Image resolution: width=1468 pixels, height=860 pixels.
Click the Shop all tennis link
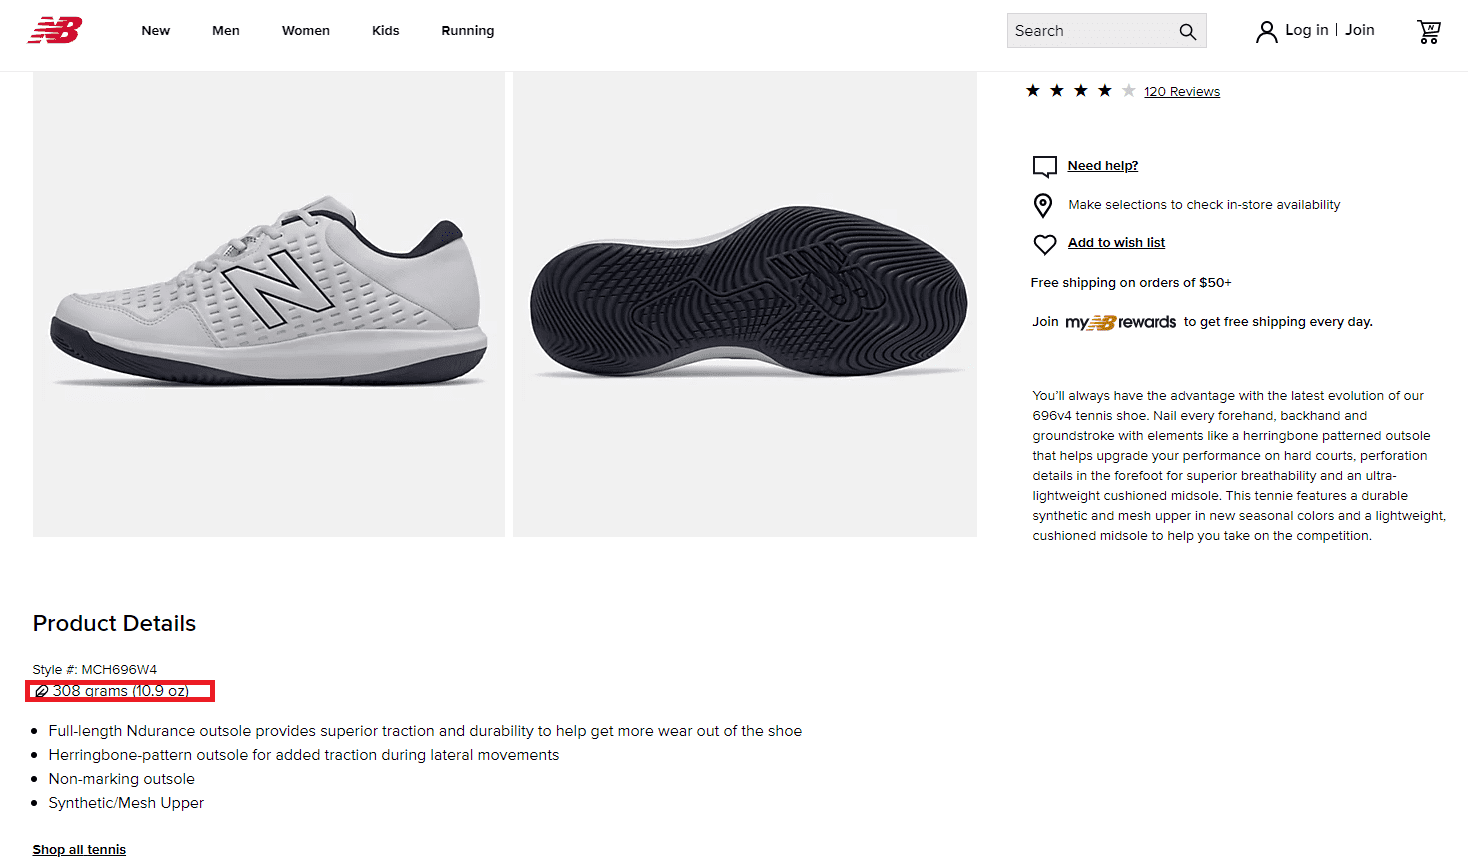click(79, 849)
